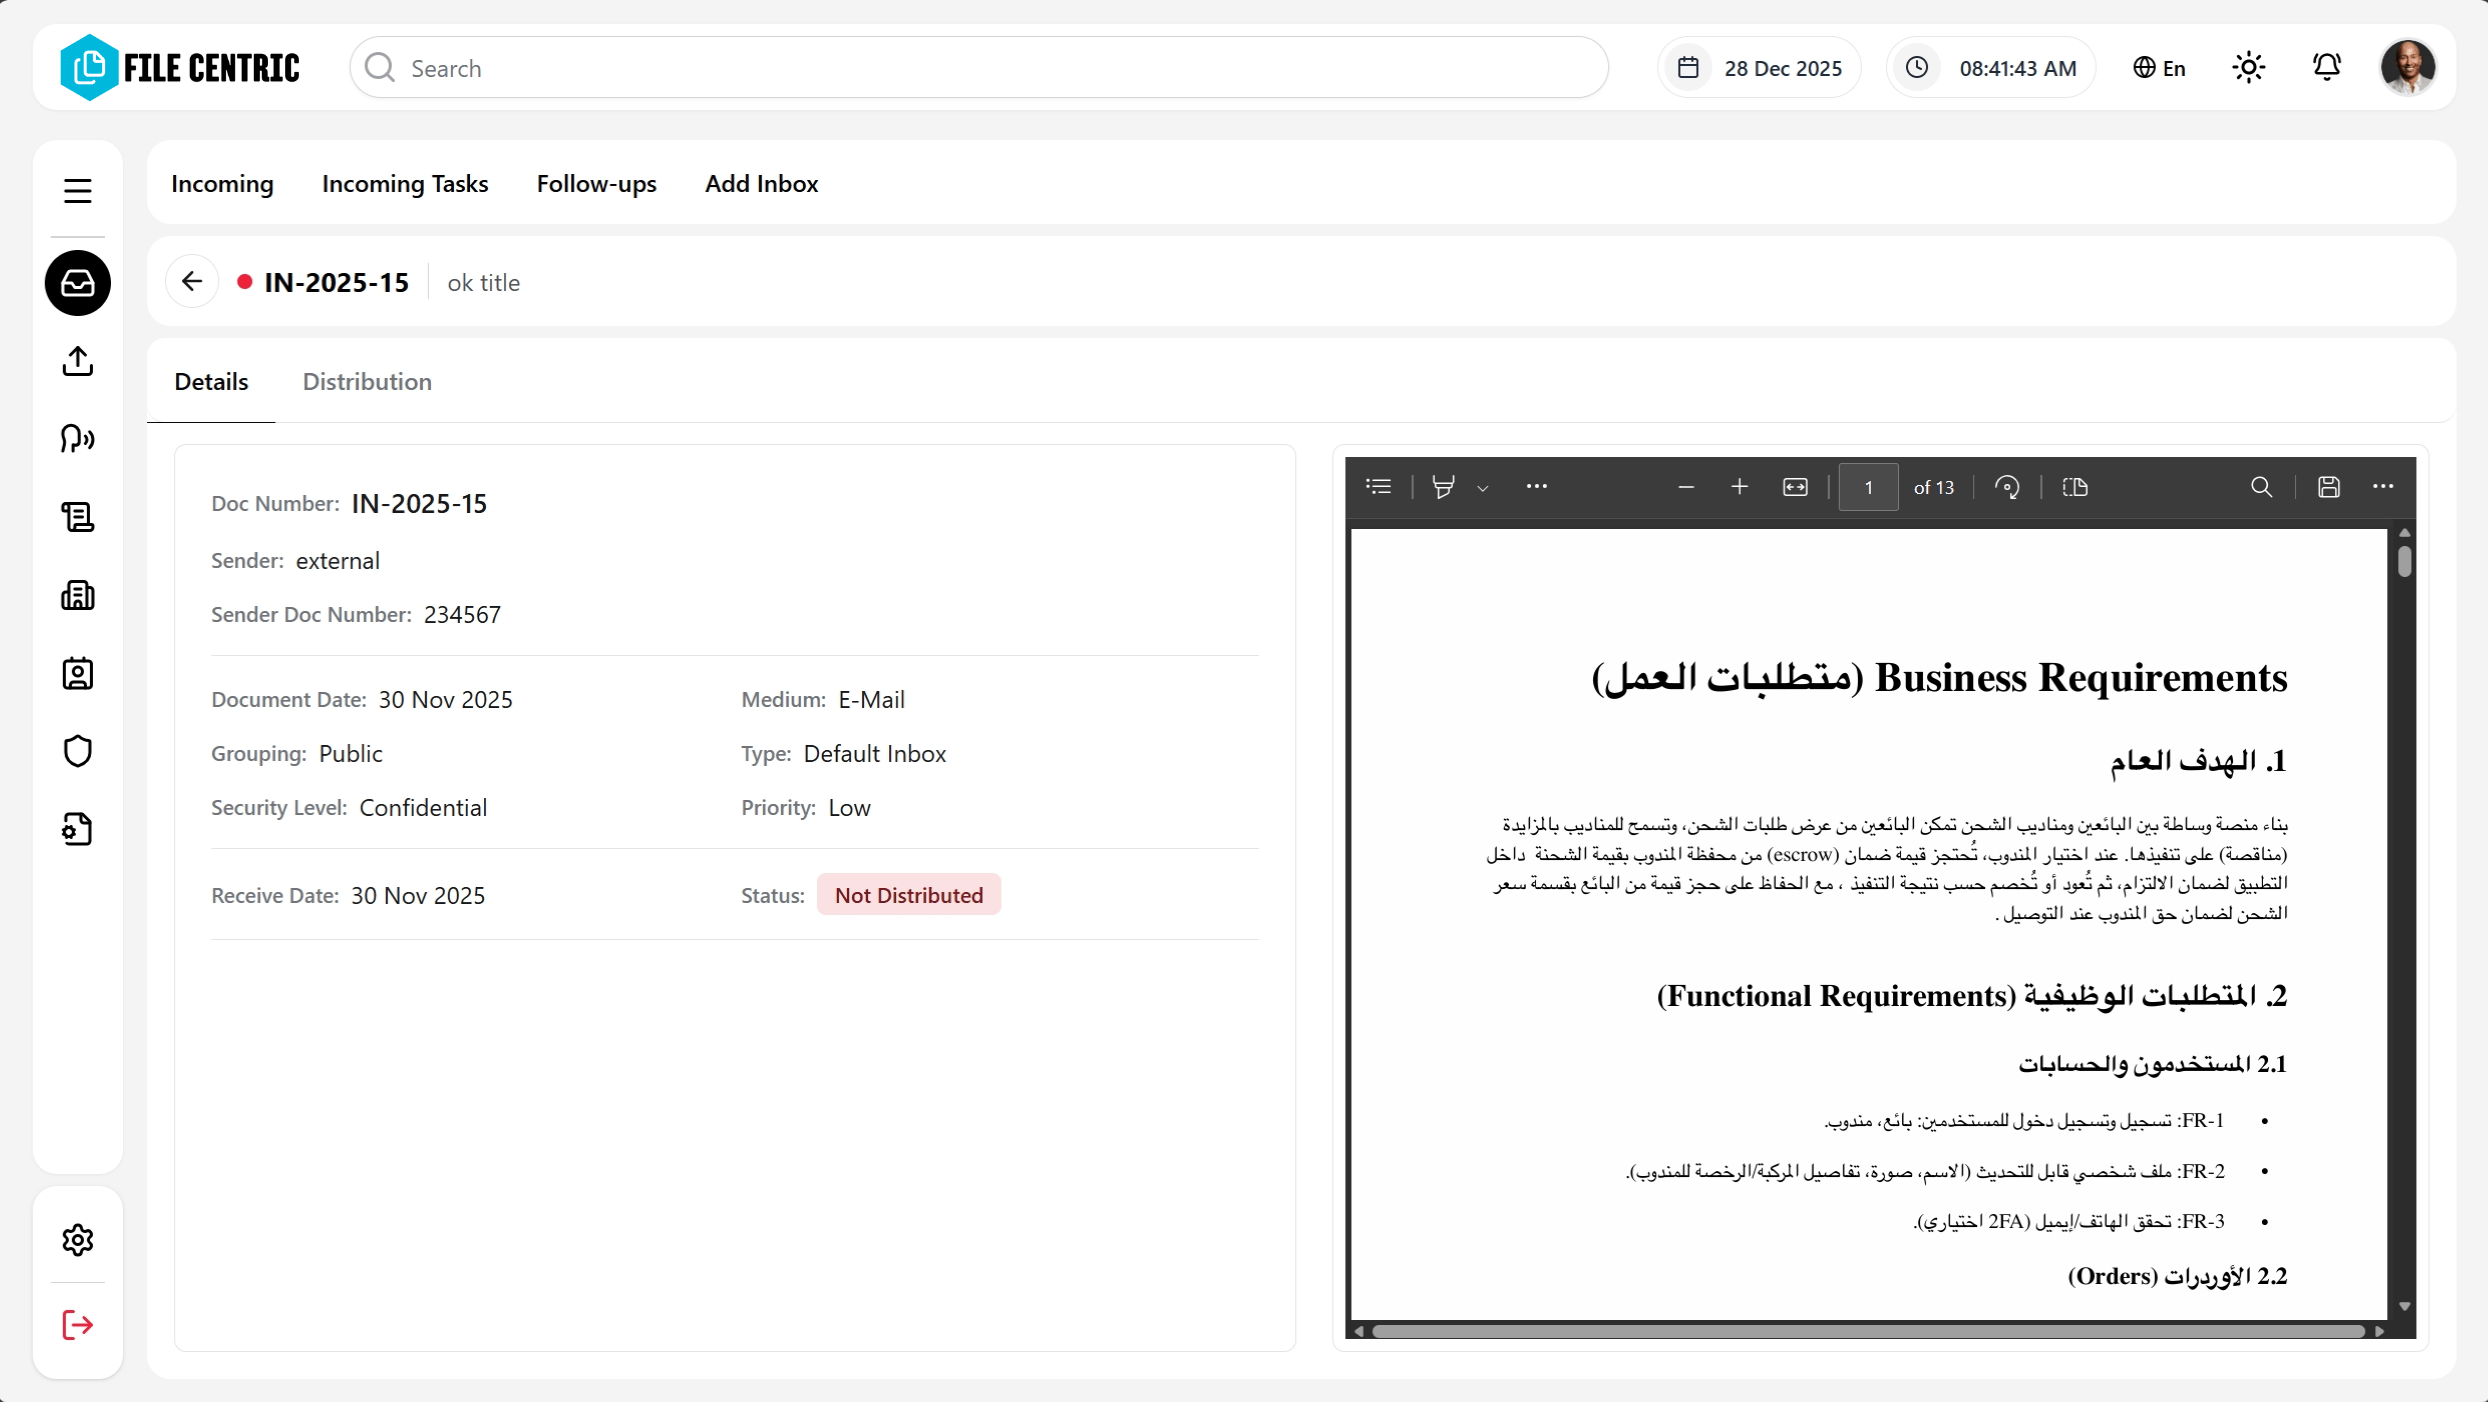The height and width of the screenshot is (1402, 2488).
Task: Switch the theme with the sun toggle
Action: pyautogui.click(x=2248, y=67)
